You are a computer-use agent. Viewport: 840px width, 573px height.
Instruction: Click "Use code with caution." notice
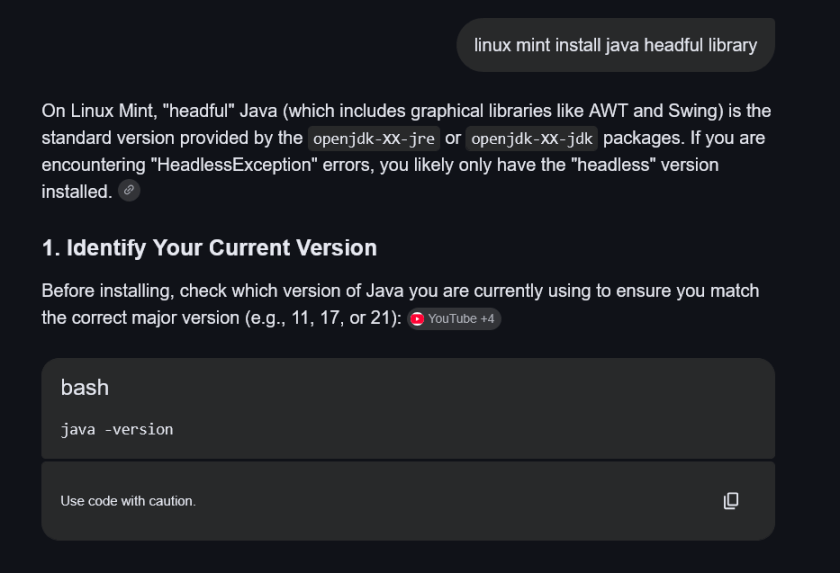128,501
